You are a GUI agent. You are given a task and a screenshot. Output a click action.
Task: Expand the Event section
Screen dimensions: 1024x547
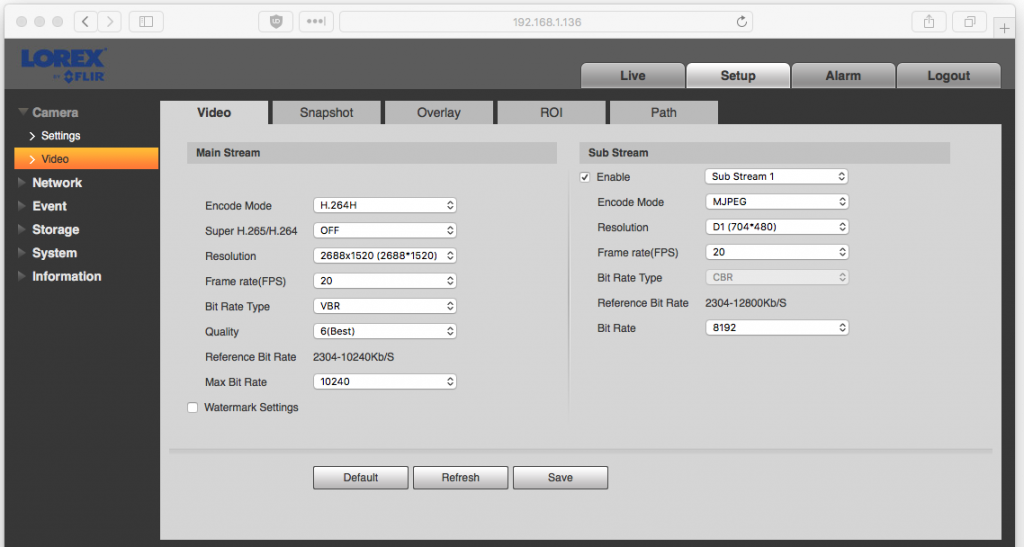click(x=43, y=206)
